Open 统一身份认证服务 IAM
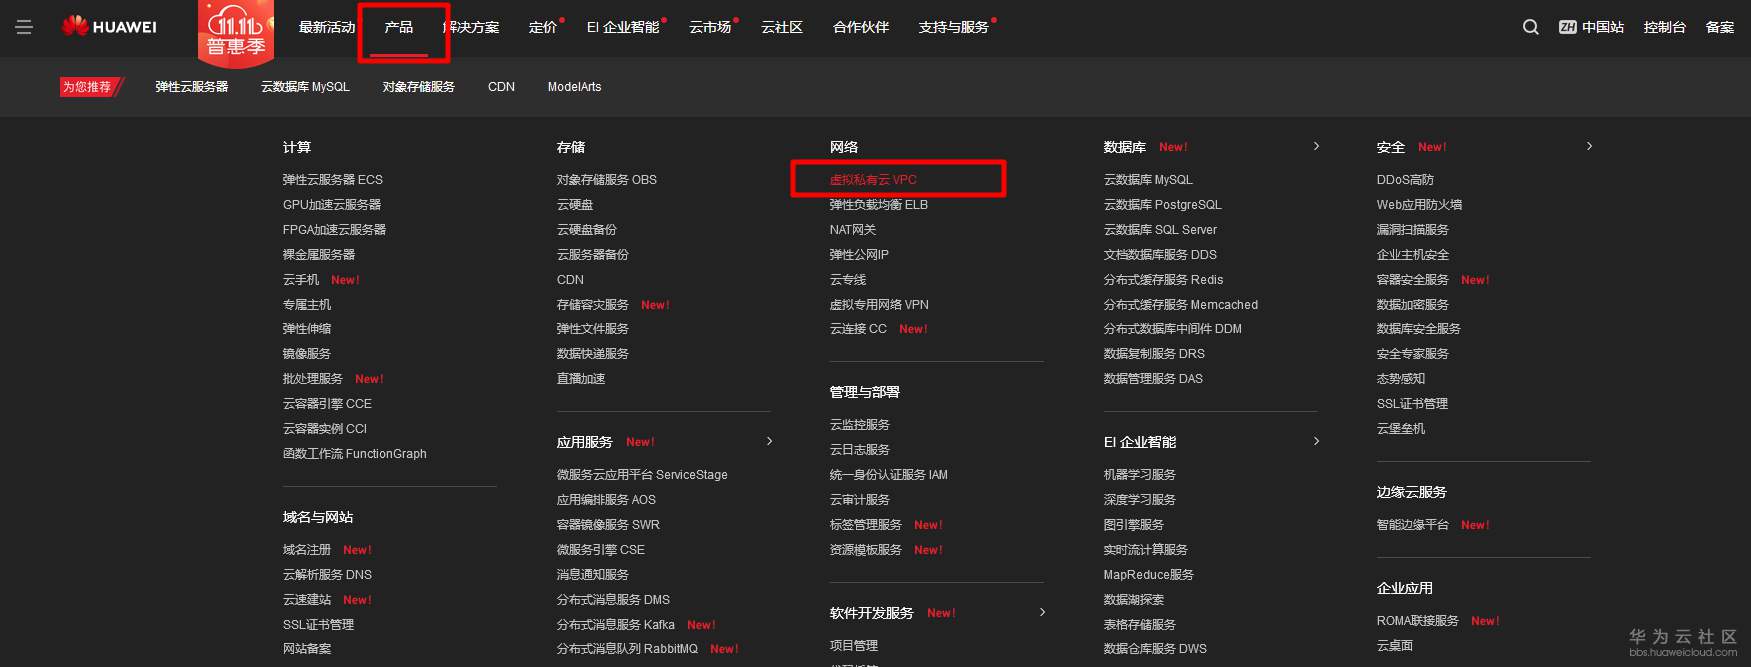This screenshot has width=1751, height=667. pos(889,475)
